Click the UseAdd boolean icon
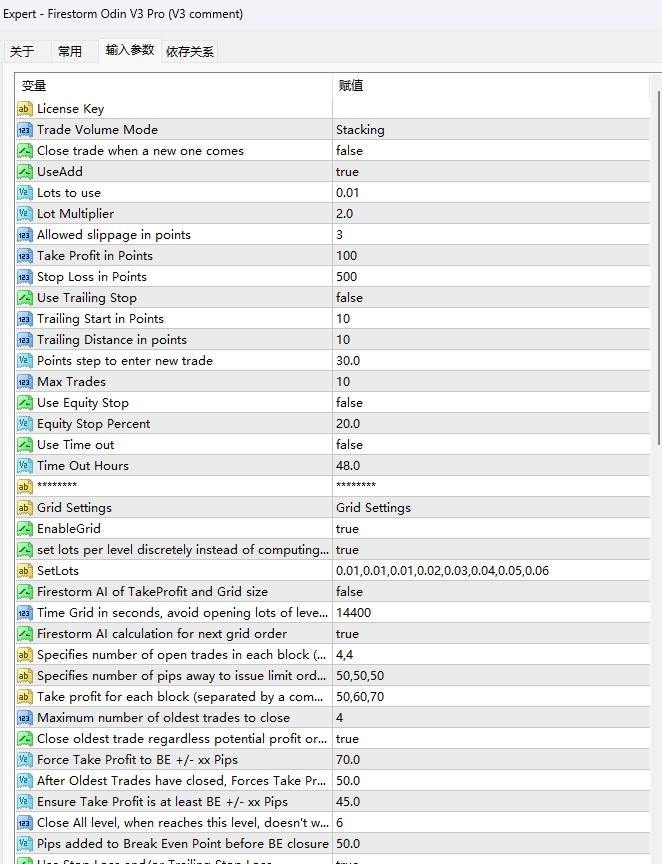Screen dimensions: 662x864 point(24,172)
